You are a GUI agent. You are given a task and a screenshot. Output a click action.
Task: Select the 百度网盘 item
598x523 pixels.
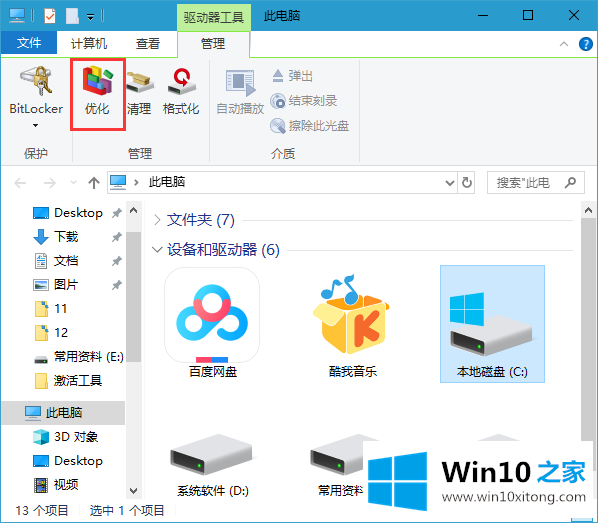point(212,323)
